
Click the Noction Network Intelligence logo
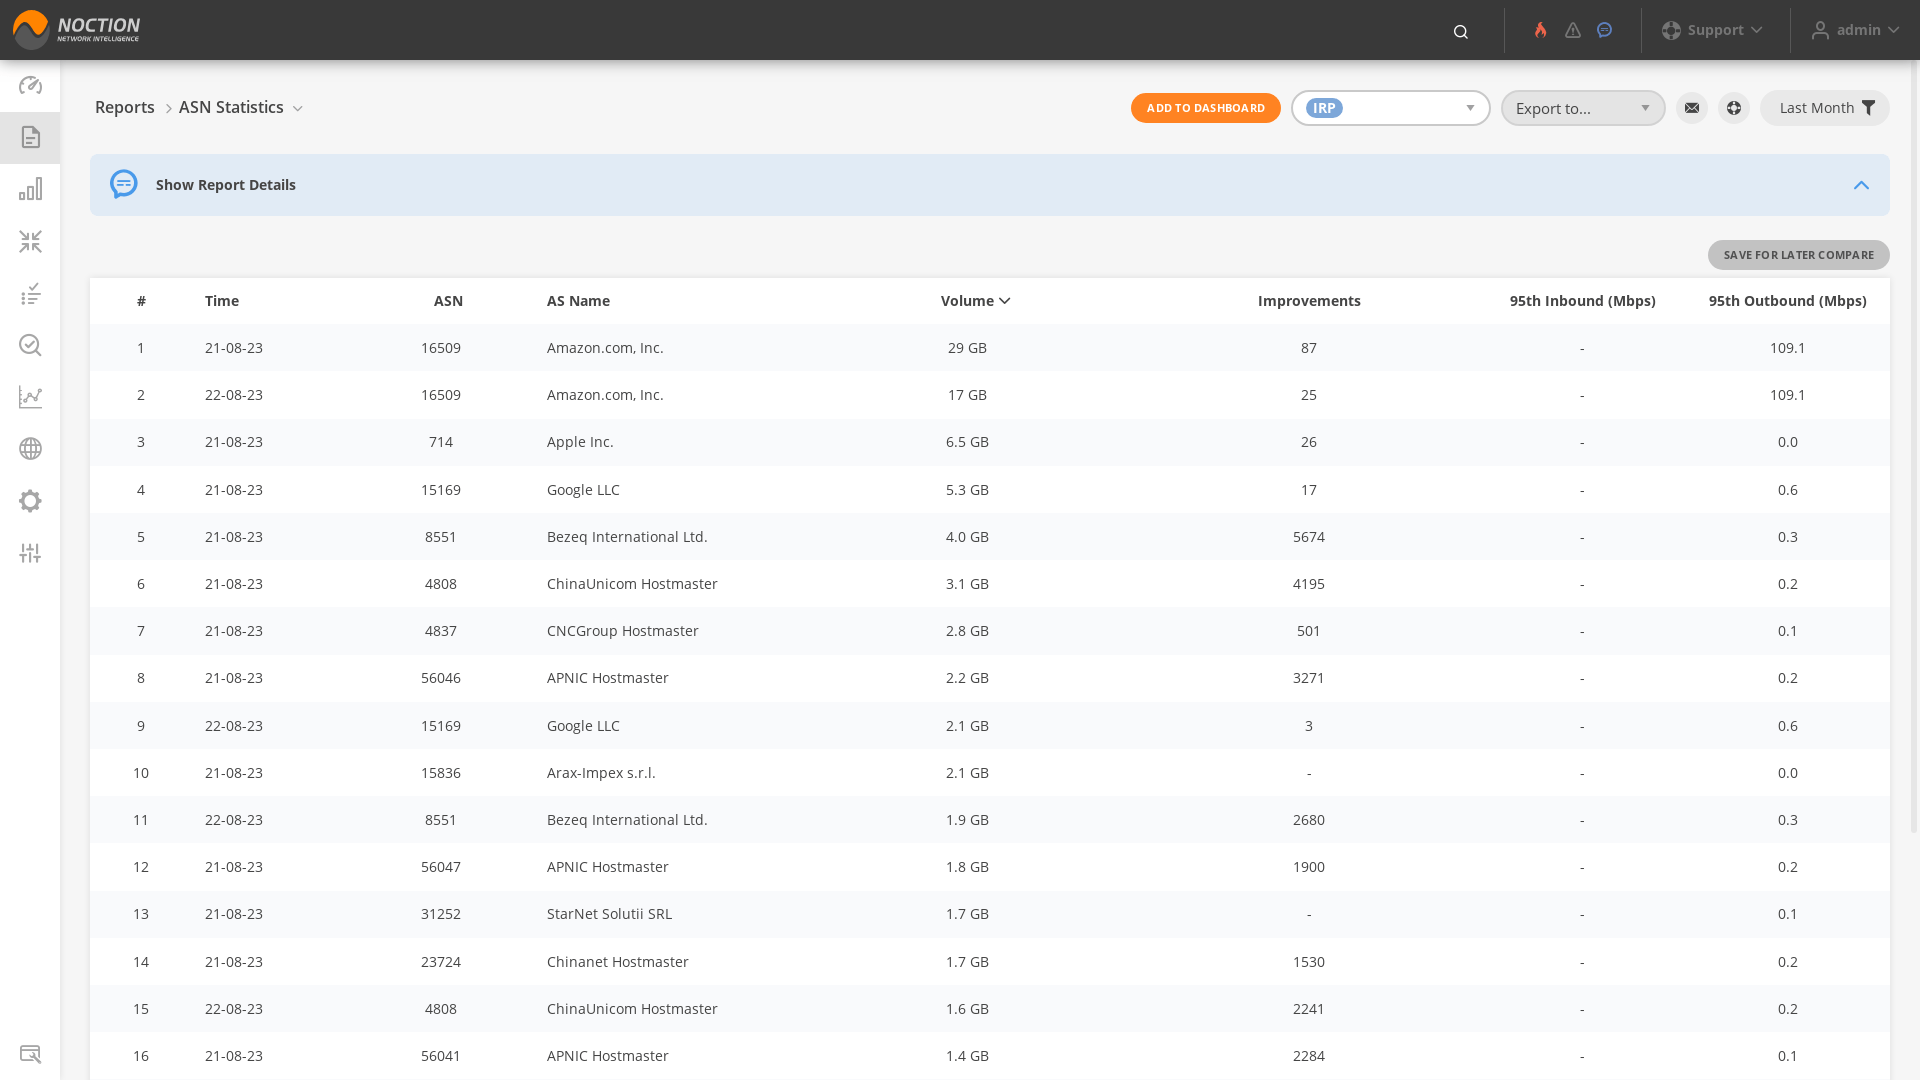point(76,29)
